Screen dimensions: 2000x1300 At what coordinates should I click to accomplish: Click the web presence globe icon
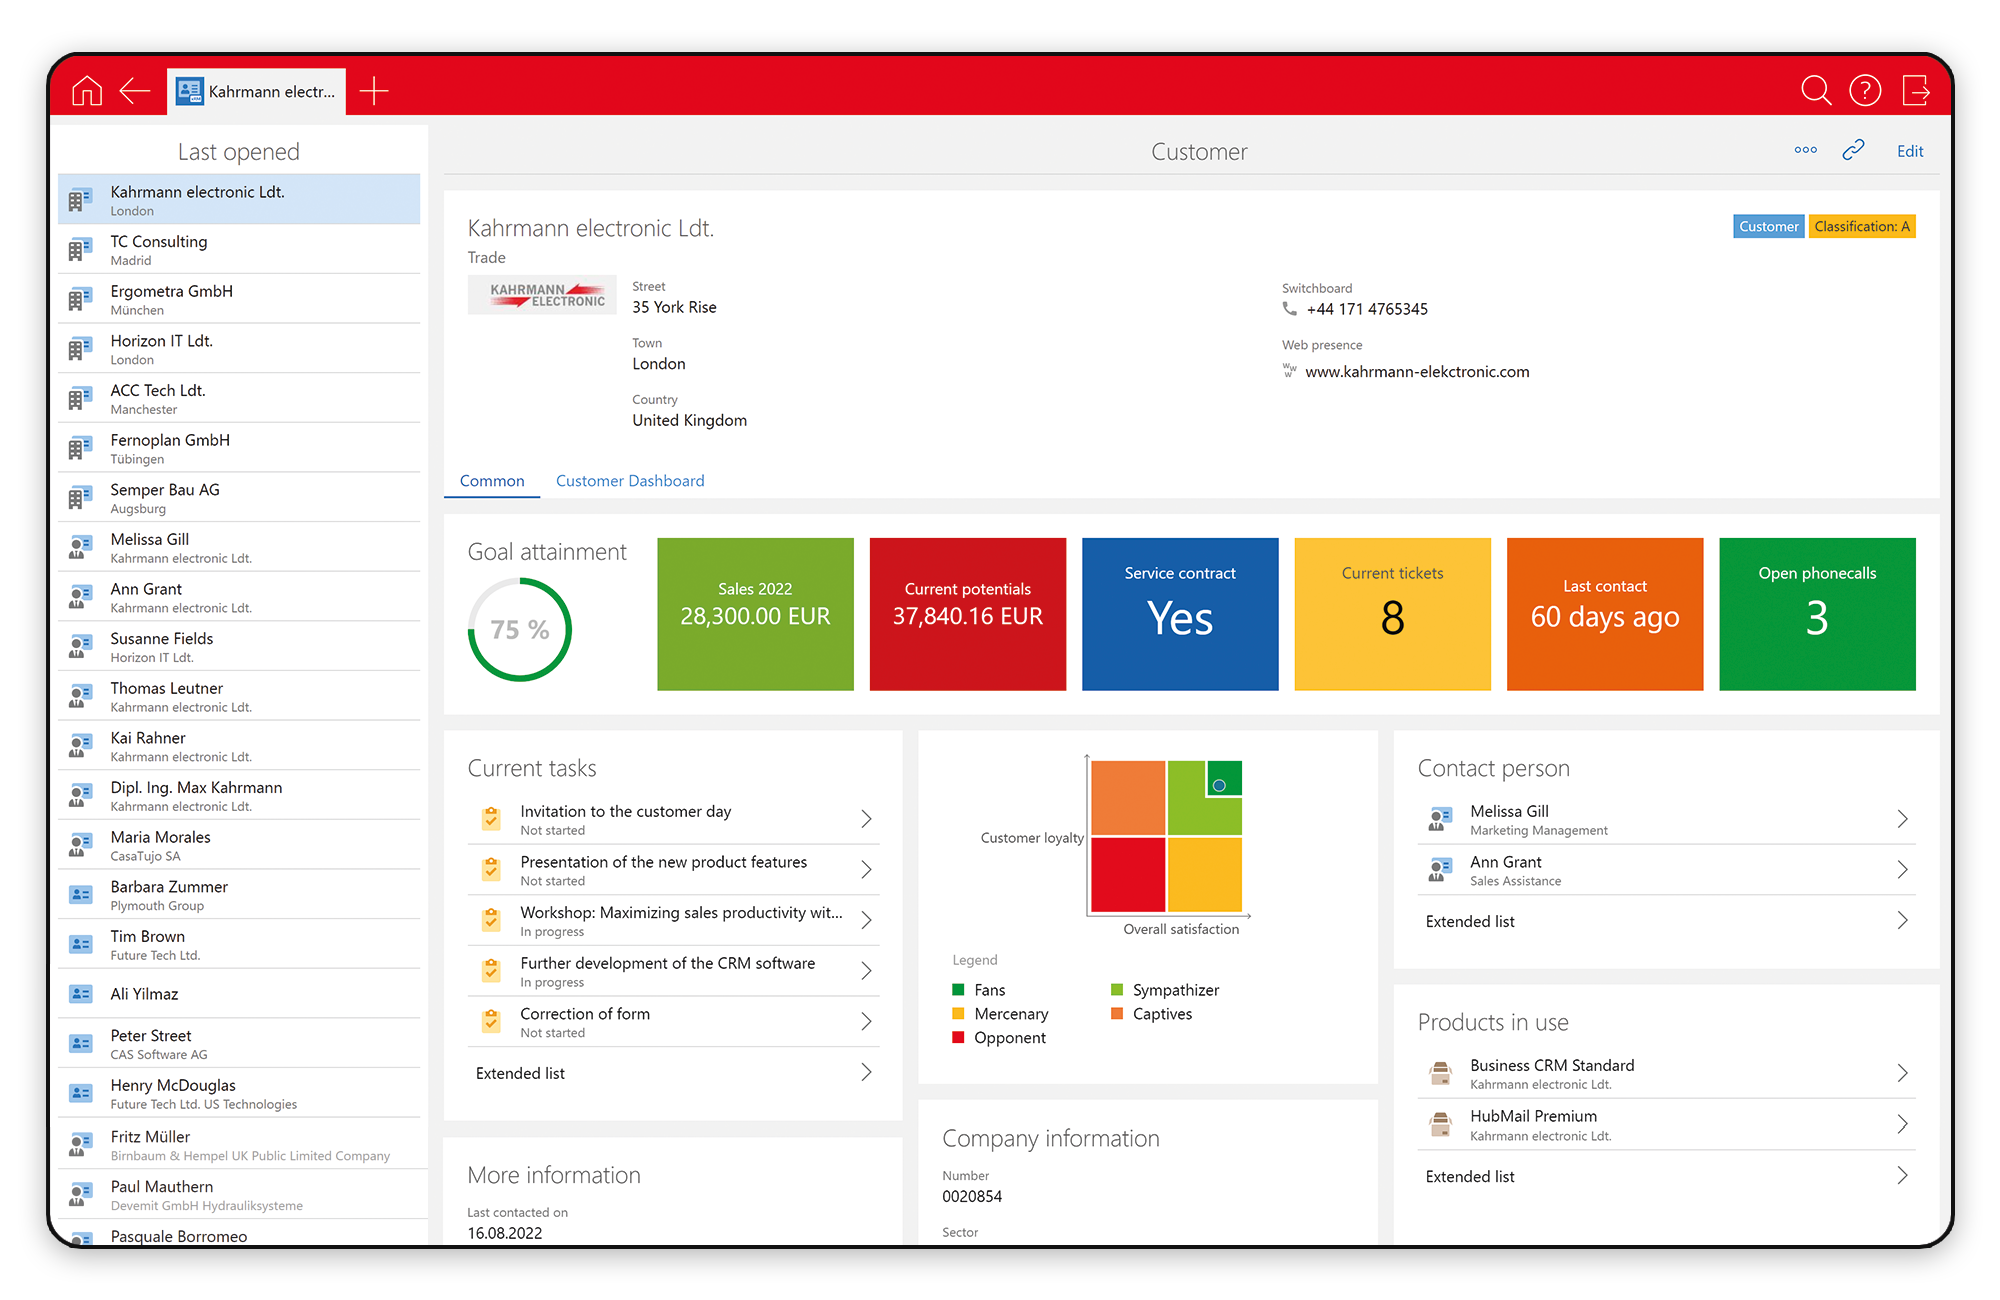point(1290,371)
